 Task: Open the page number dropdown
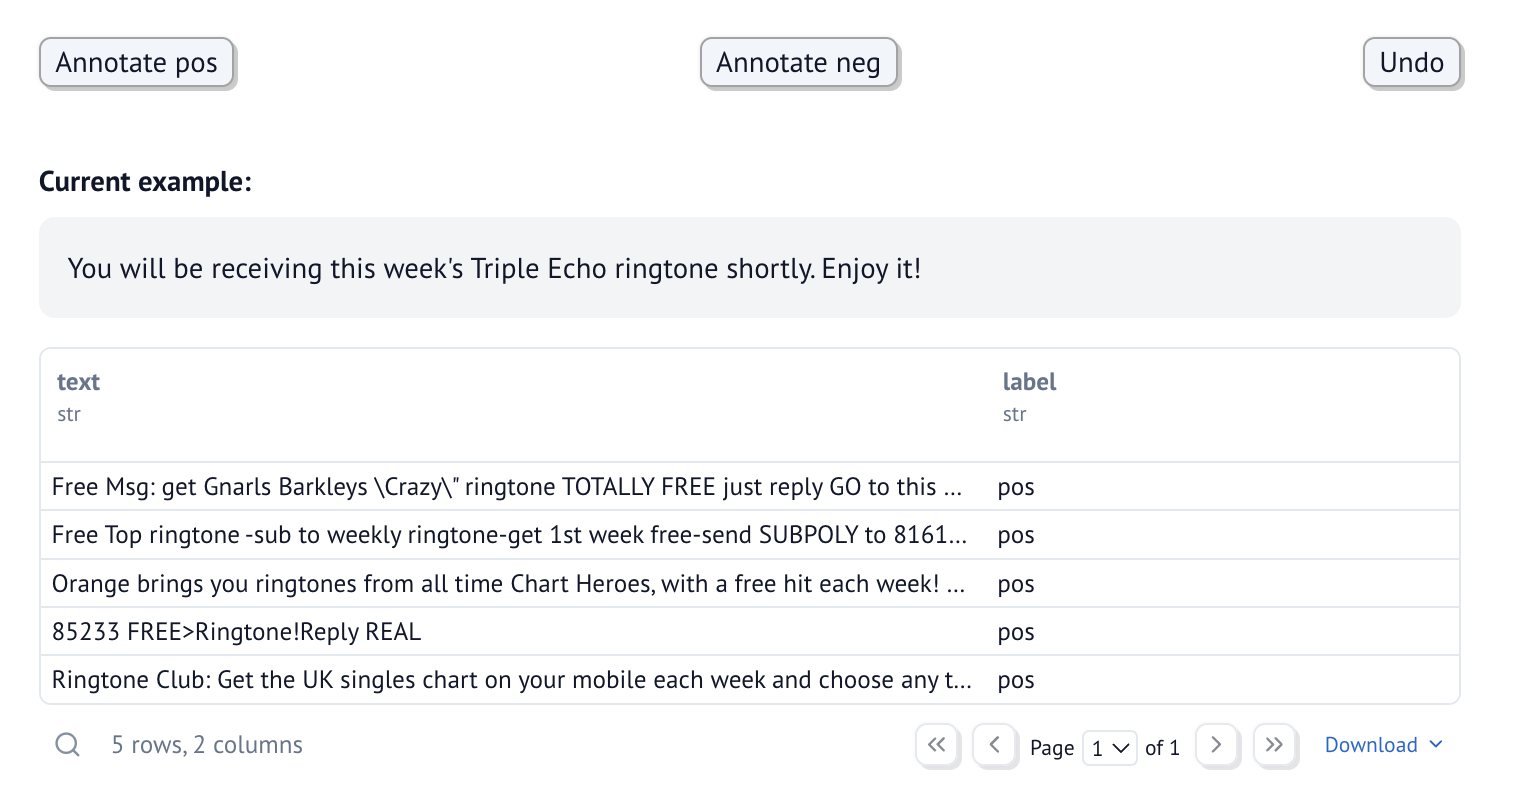click(x=1109, y=748)
